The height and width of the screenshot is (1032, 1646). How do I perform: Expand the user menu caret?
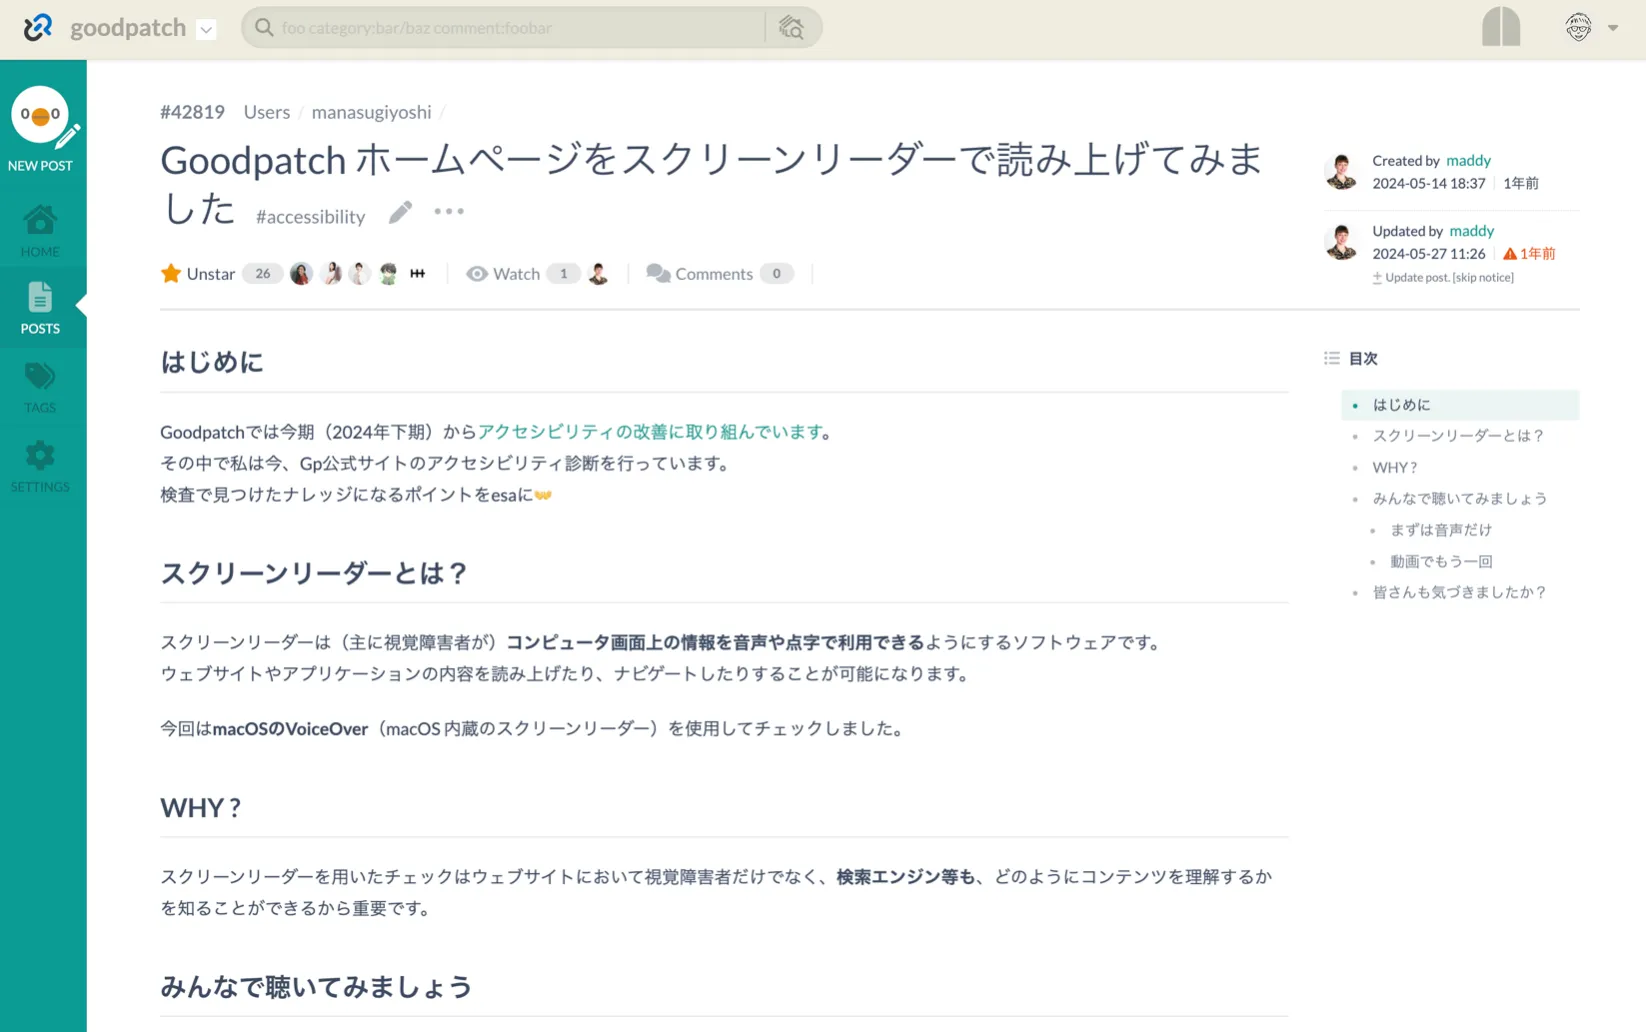click(x=1613, y=28)
